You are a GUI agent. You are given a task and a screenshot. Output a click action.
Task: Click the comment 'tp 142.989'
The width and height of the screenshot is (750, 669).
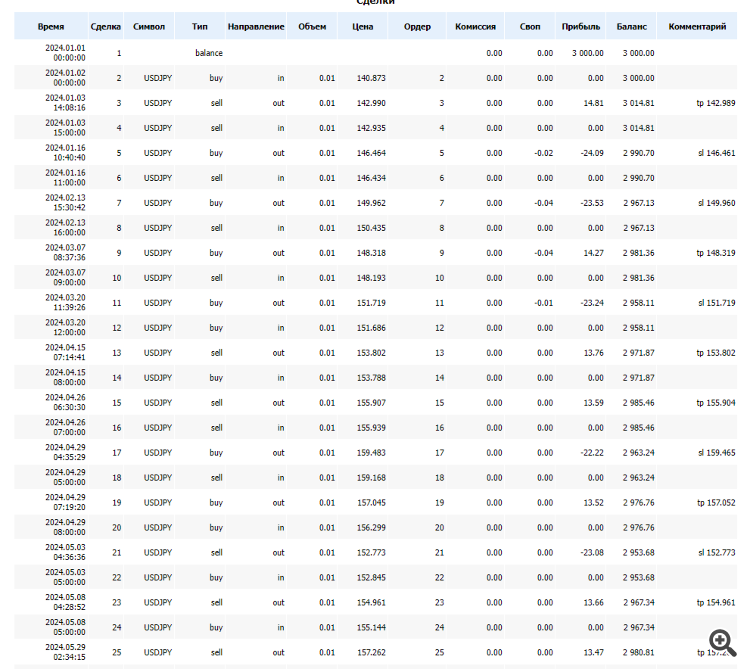(x=716, y=103)
